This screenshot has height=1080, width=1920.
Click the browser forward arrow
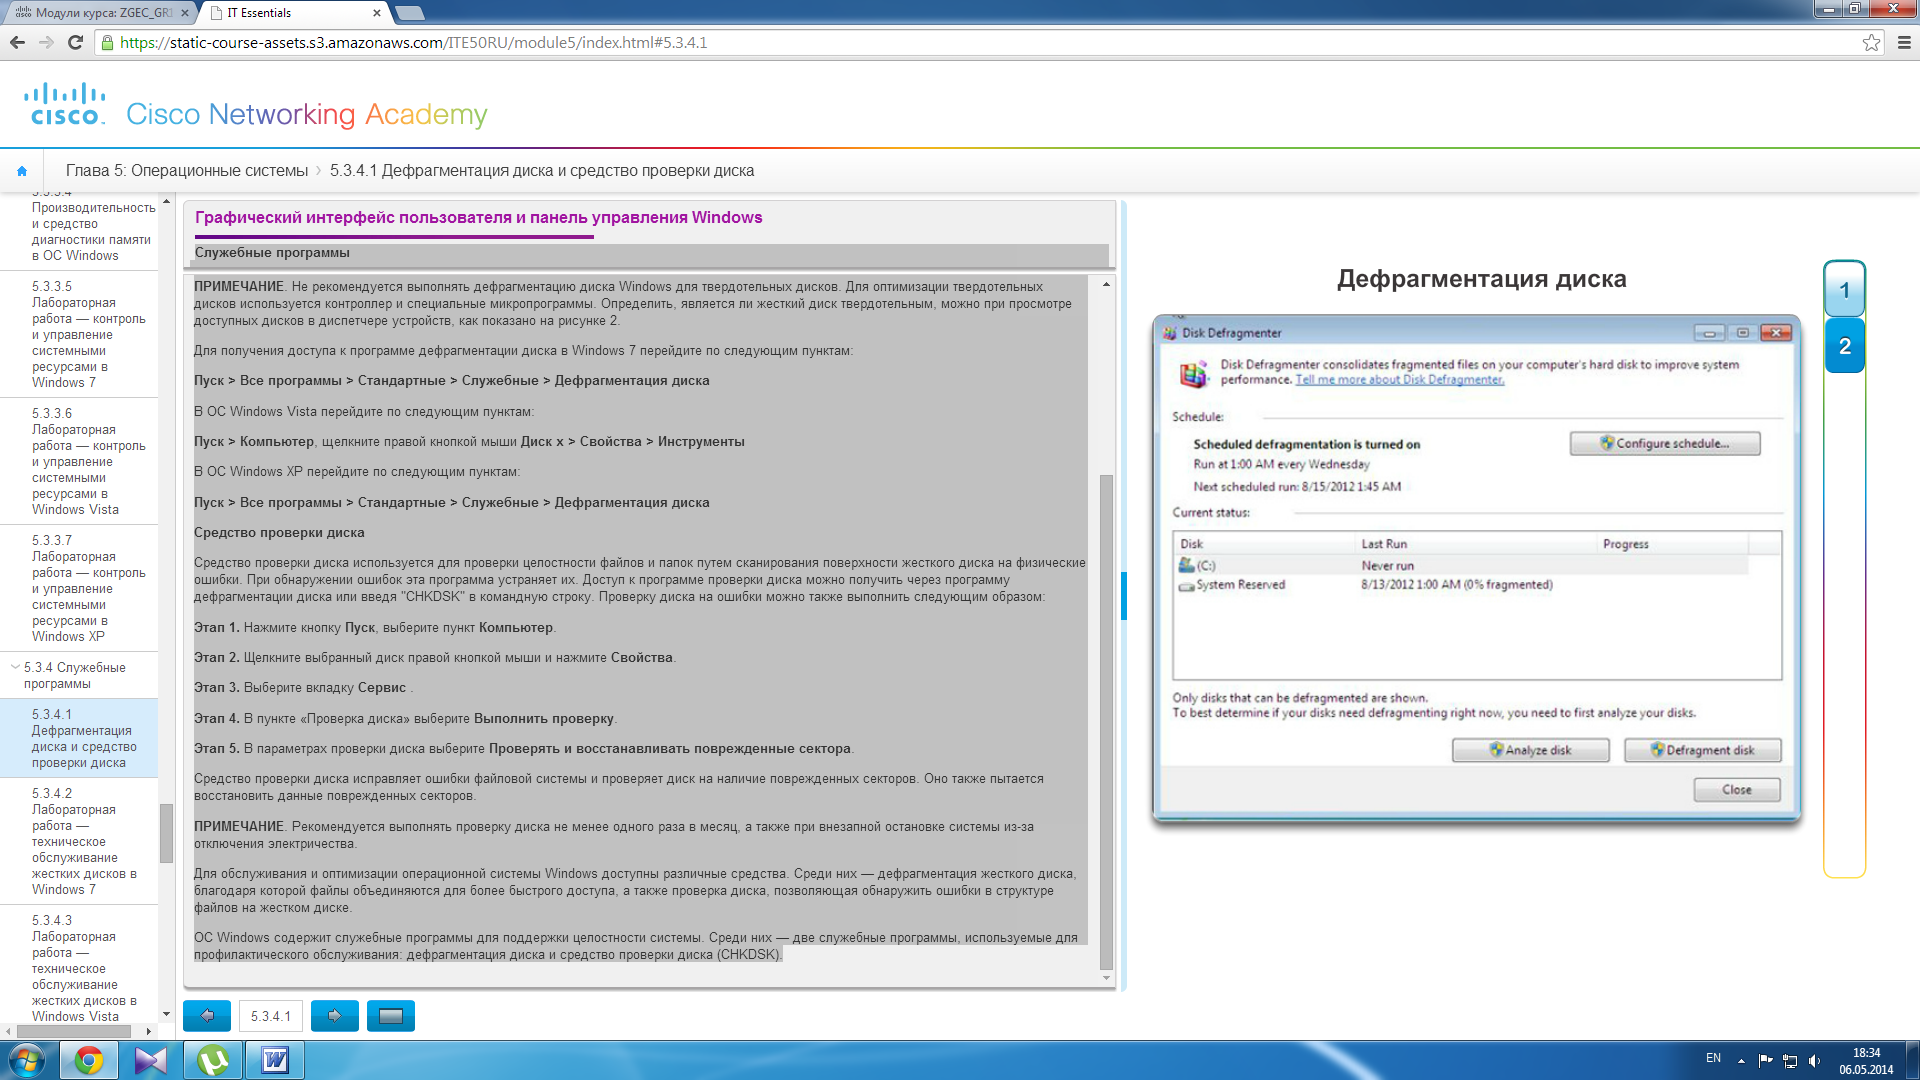(x=46, y=43)
